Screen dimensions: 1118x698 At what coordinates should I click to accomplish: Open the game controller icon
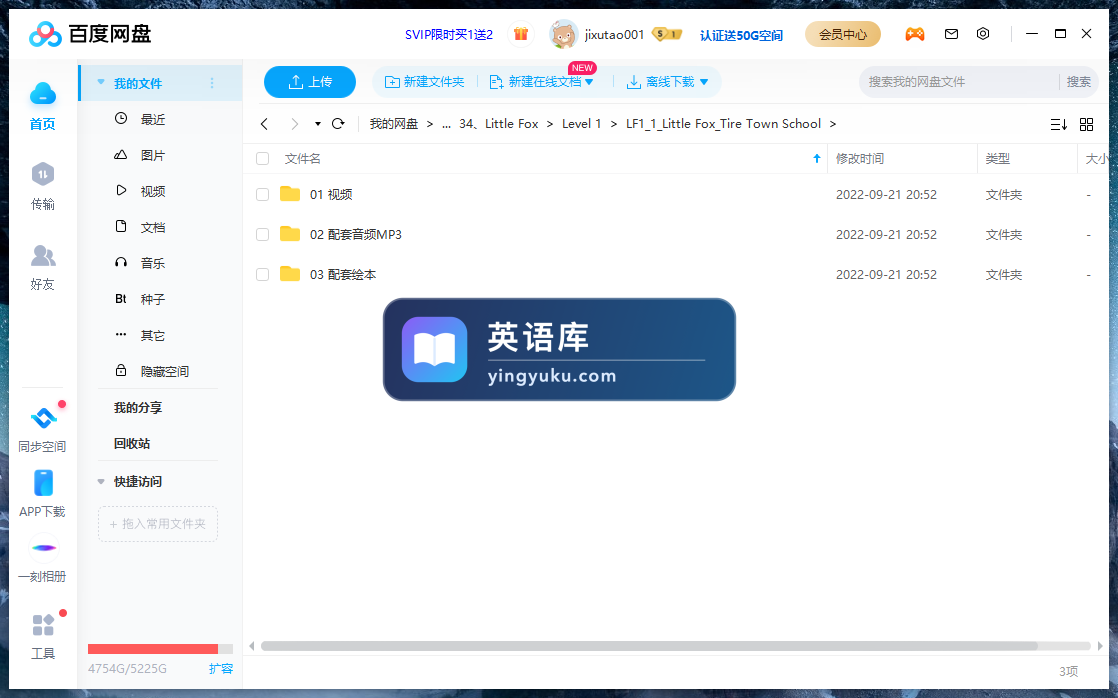(x=915, y=34)
